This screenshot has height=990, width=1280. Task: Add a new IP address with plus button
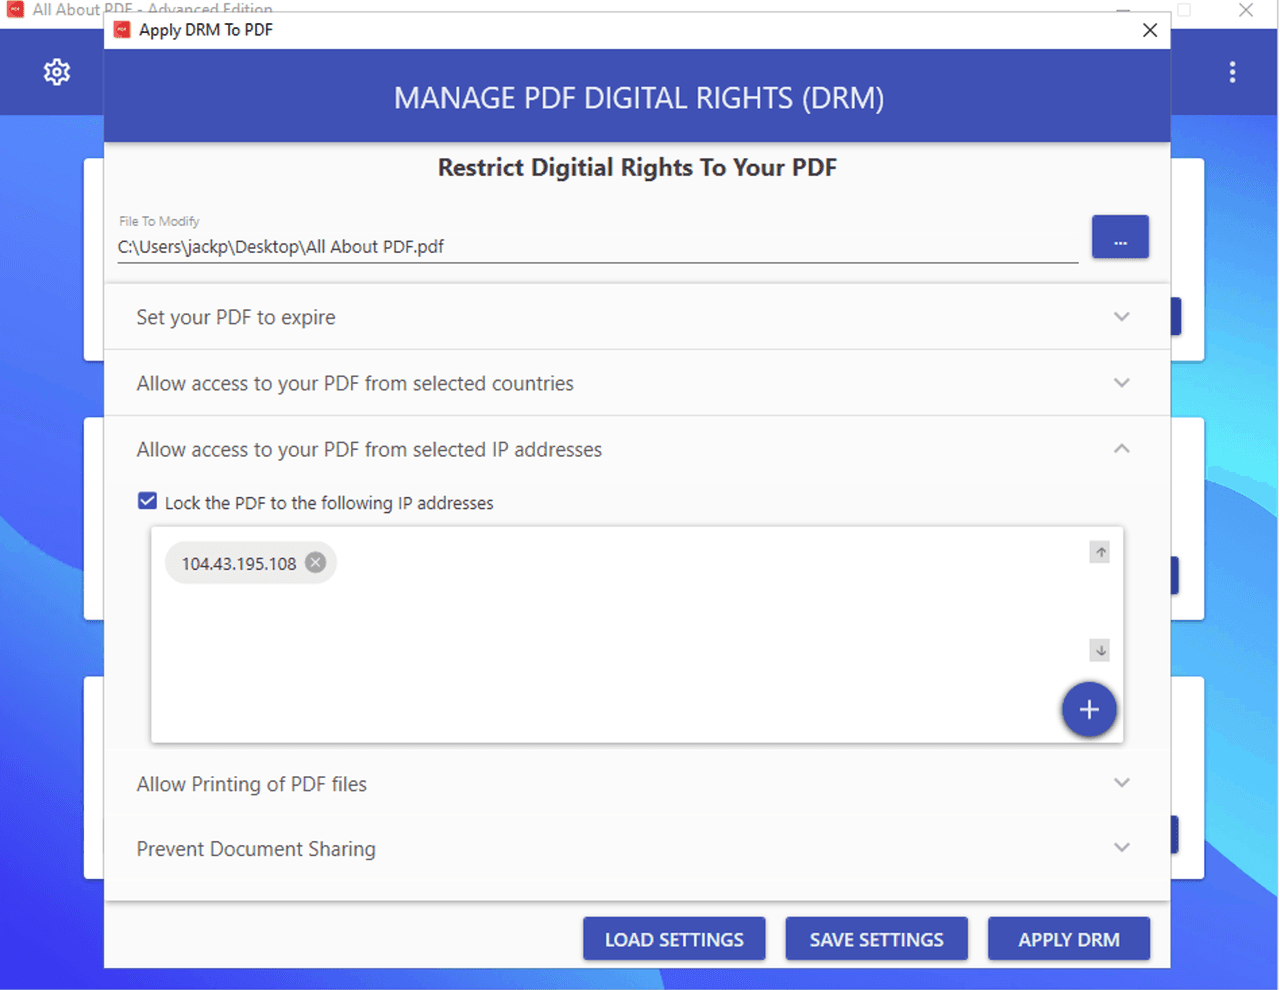(1089, 710)
